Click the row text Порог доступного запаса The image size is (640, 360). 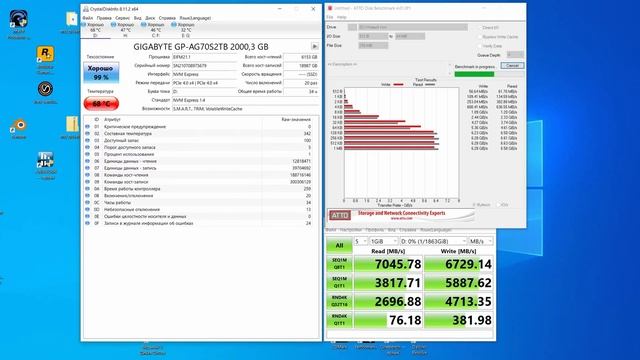129,147
